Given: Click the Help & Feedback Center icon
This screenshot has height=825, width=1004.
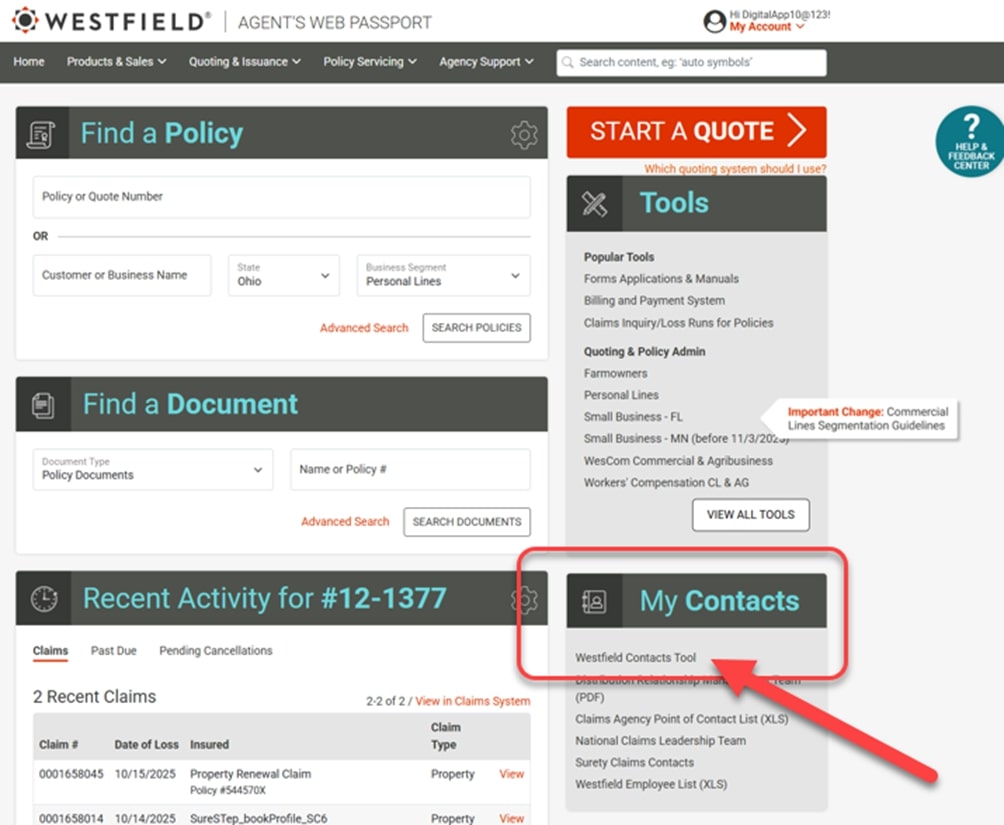Looking at the screenshot, I should (x=970, y=143).
